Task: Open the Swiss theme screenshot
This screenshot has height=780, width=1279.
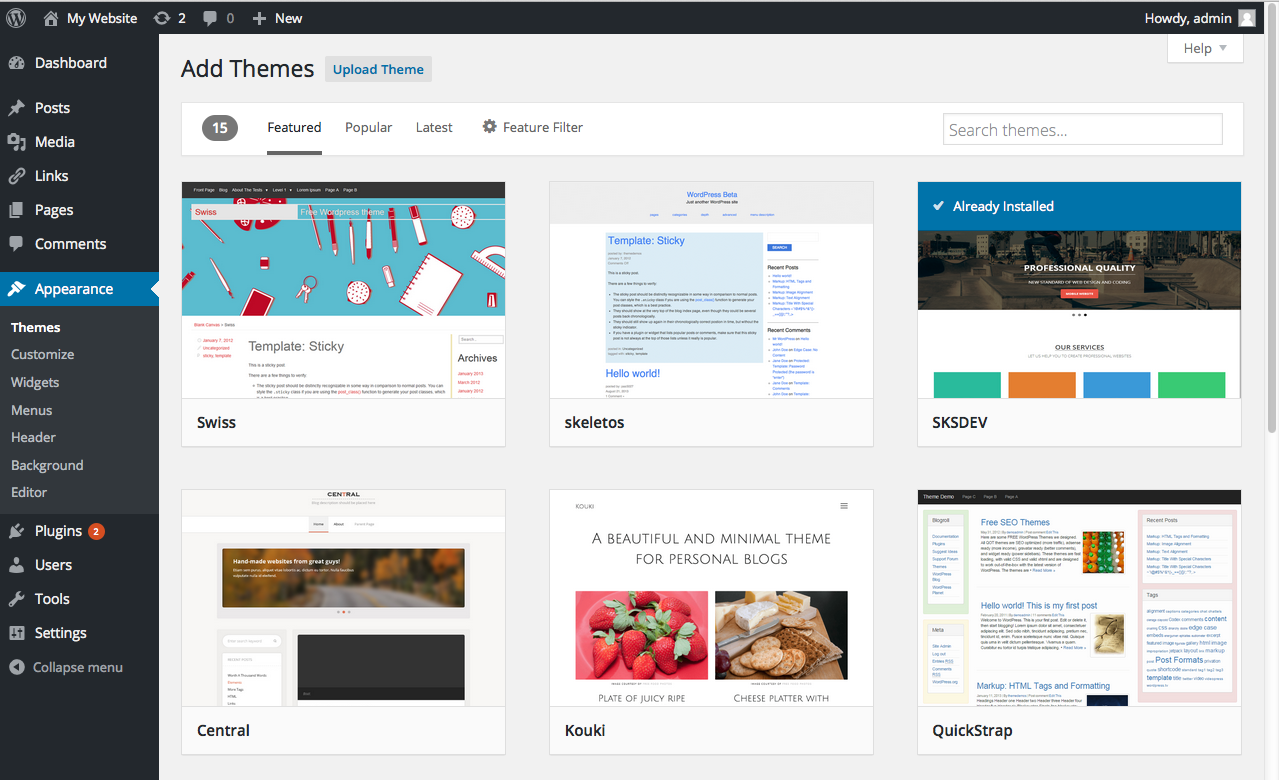Action: [x=343, y=290]
